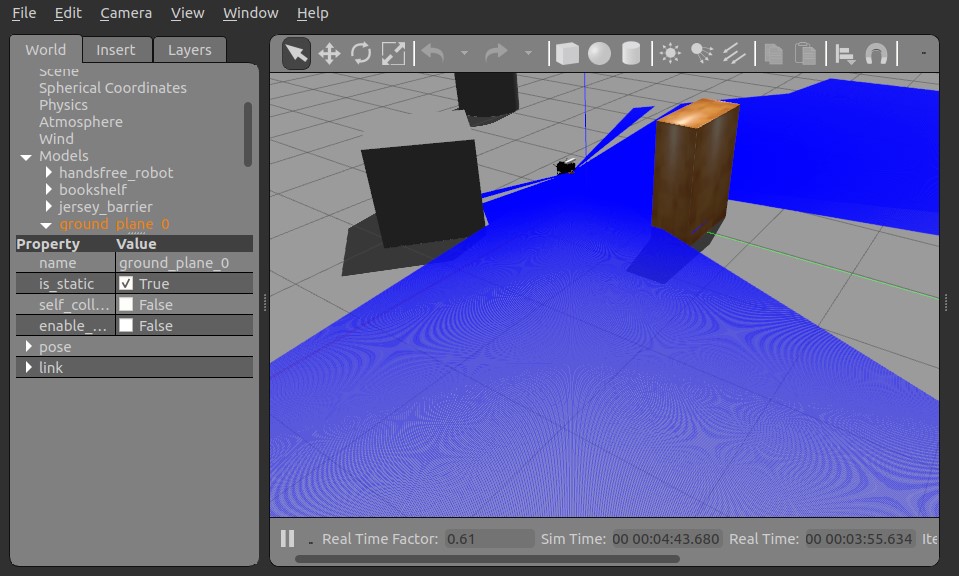This screenshot has height=576, width=959.
Task: Open the undo history dropdown arrow
Action: [464, 53]
